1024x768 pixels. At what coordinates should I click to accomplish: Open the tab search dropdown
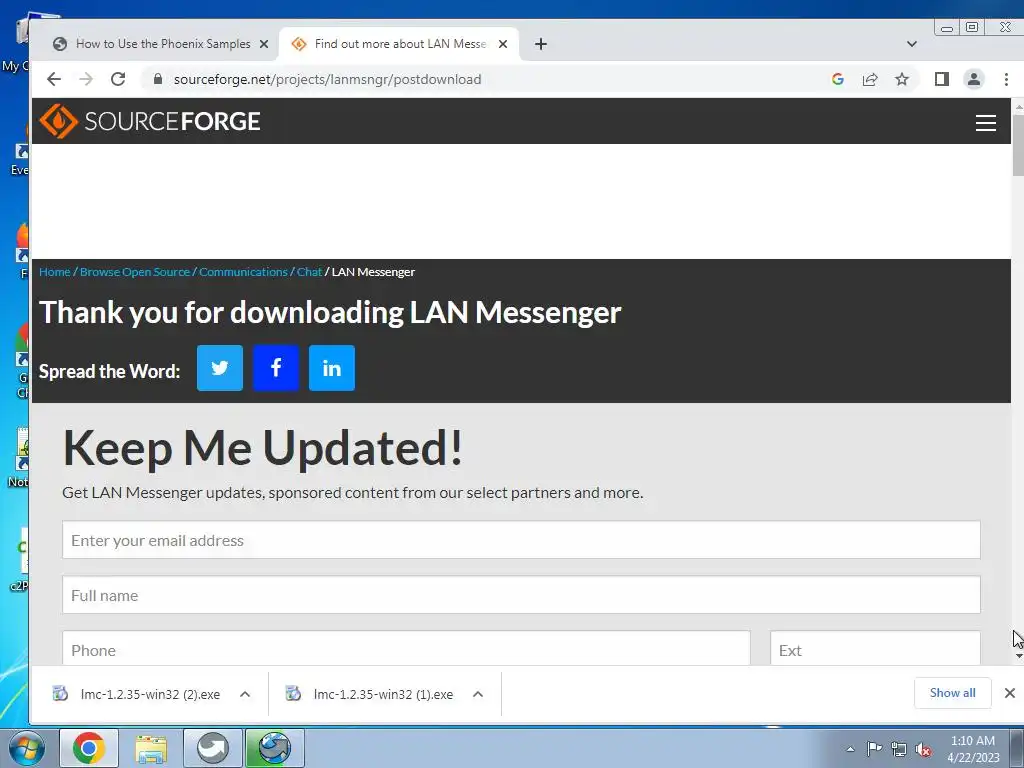[912, 44]
